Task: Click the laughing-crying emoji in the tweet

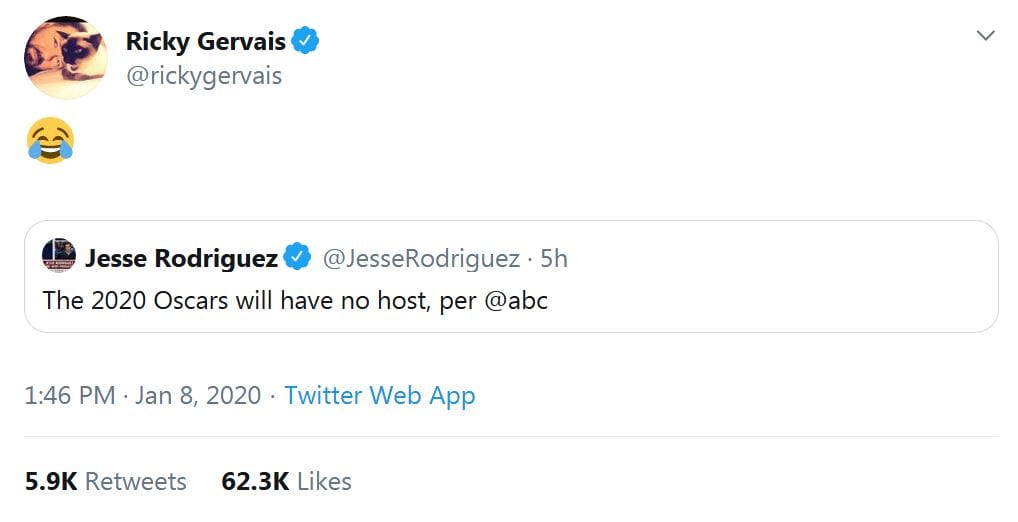Action: coord(50,140)
